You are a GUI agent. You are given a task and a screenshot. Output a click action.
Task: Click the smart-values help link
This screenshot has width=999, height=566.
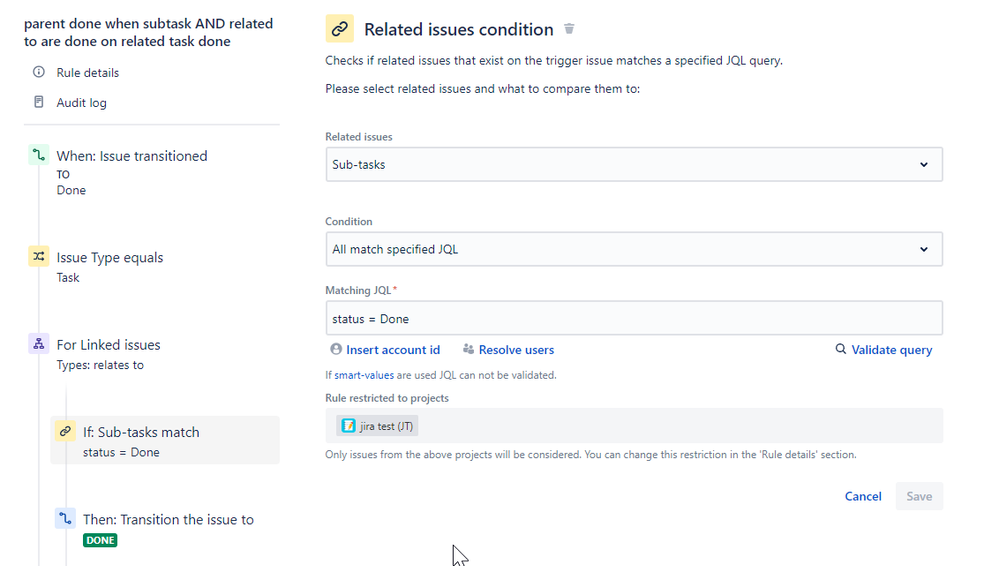[364, 375]
